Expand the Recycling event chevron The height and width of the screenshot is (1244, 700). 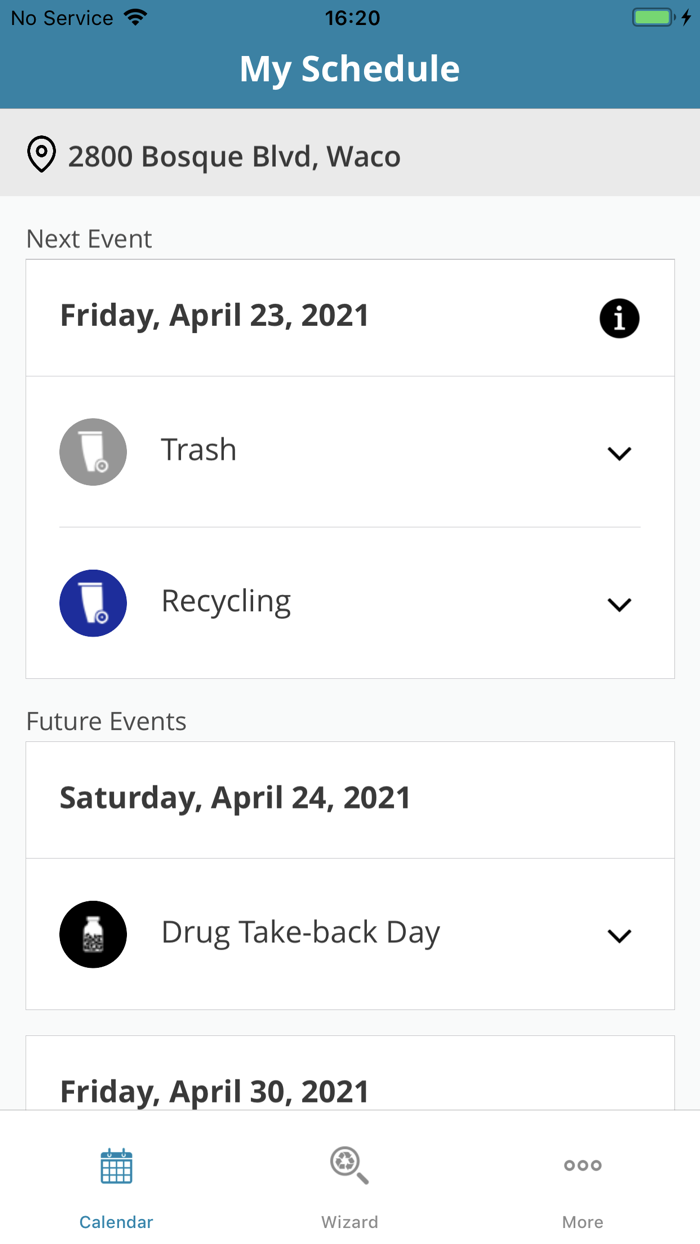pos(619,604)
